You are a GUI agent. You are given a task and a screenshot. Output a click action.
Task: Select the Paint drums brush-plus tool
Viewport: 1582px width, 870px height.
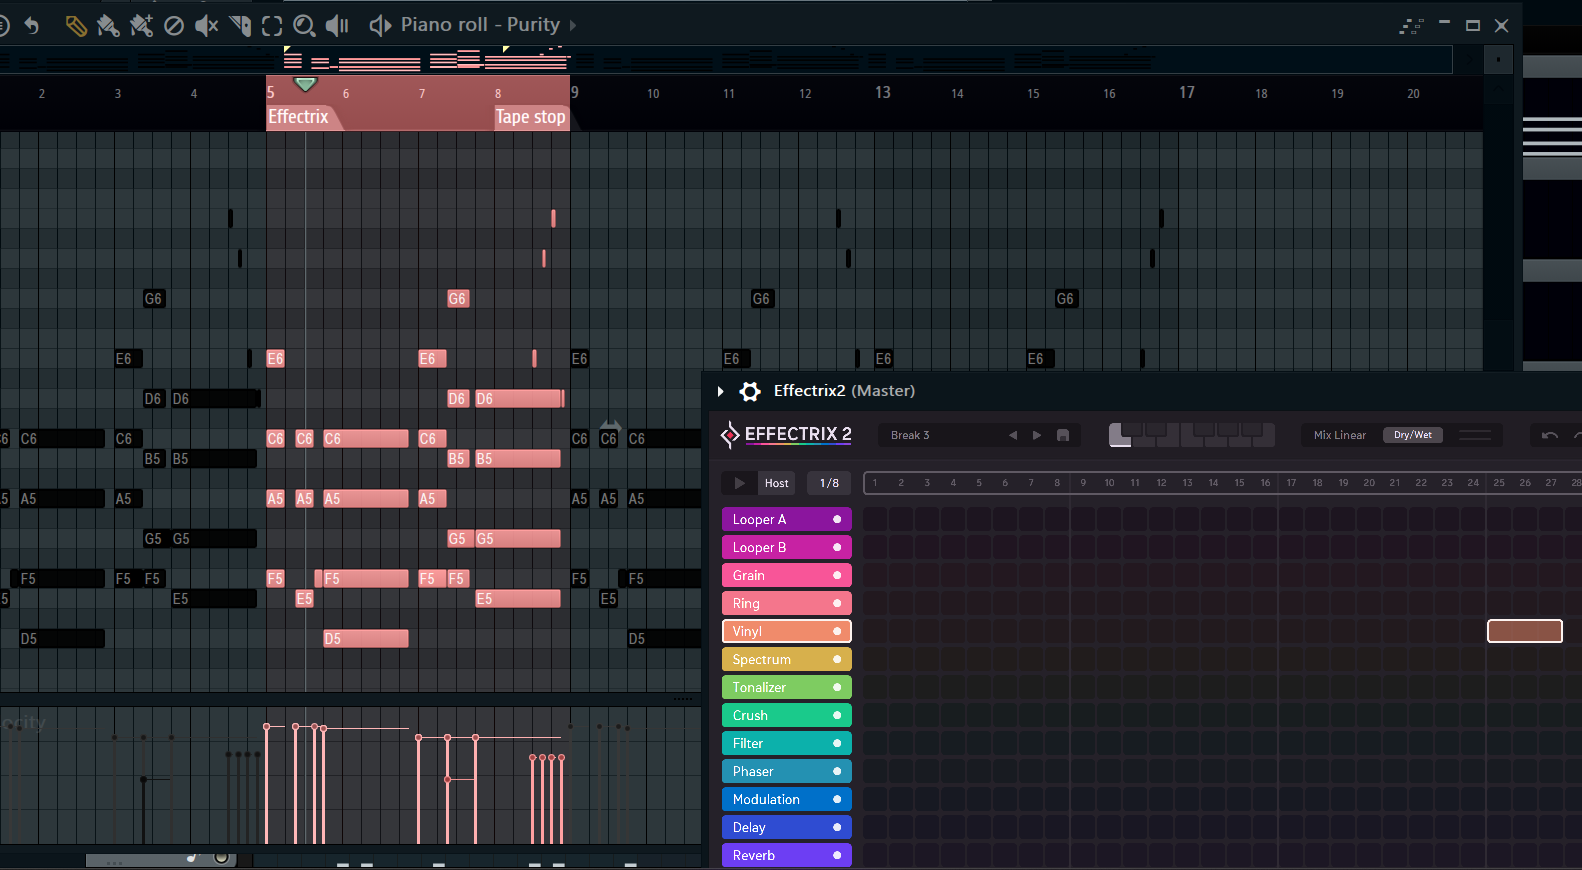click(x=141, y=25)
